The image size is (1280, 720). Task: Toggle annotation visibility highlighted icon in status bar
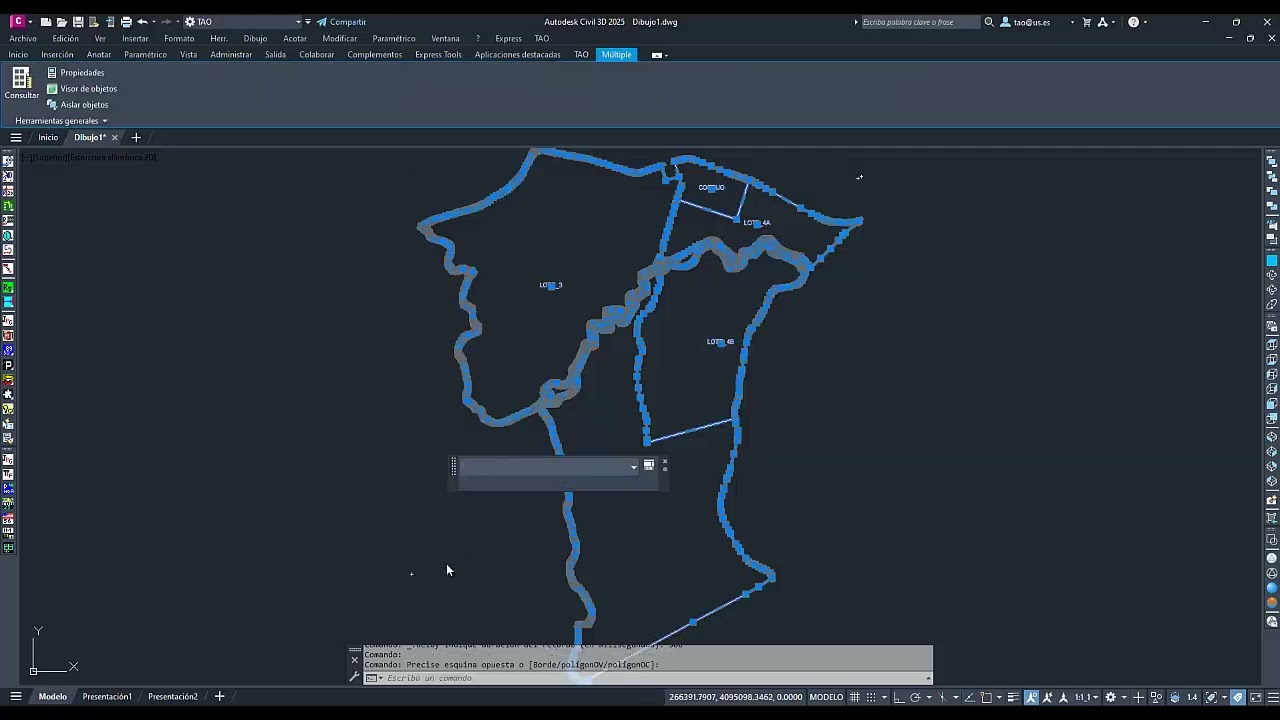(1031, 697)
